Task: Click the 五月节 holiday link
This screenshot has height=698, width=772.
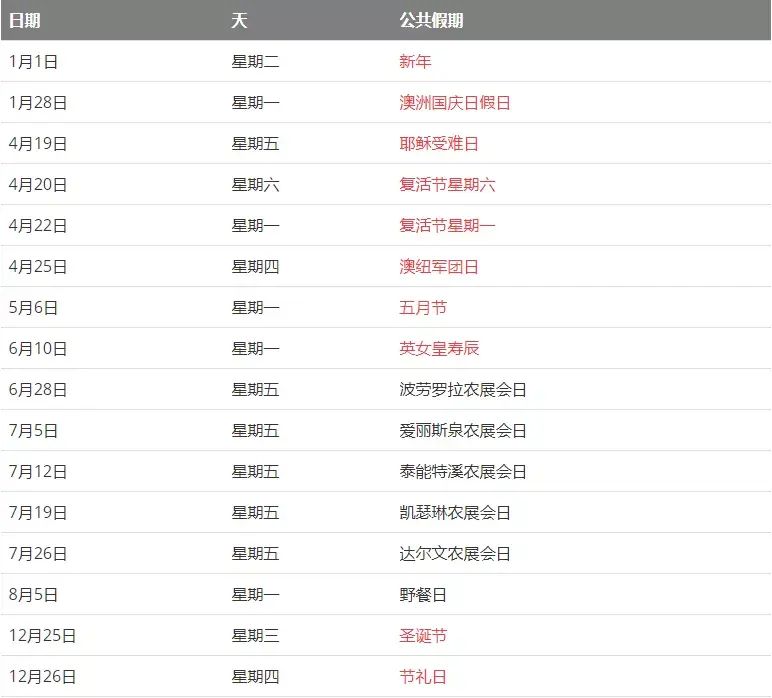Action: pos(423,308)
